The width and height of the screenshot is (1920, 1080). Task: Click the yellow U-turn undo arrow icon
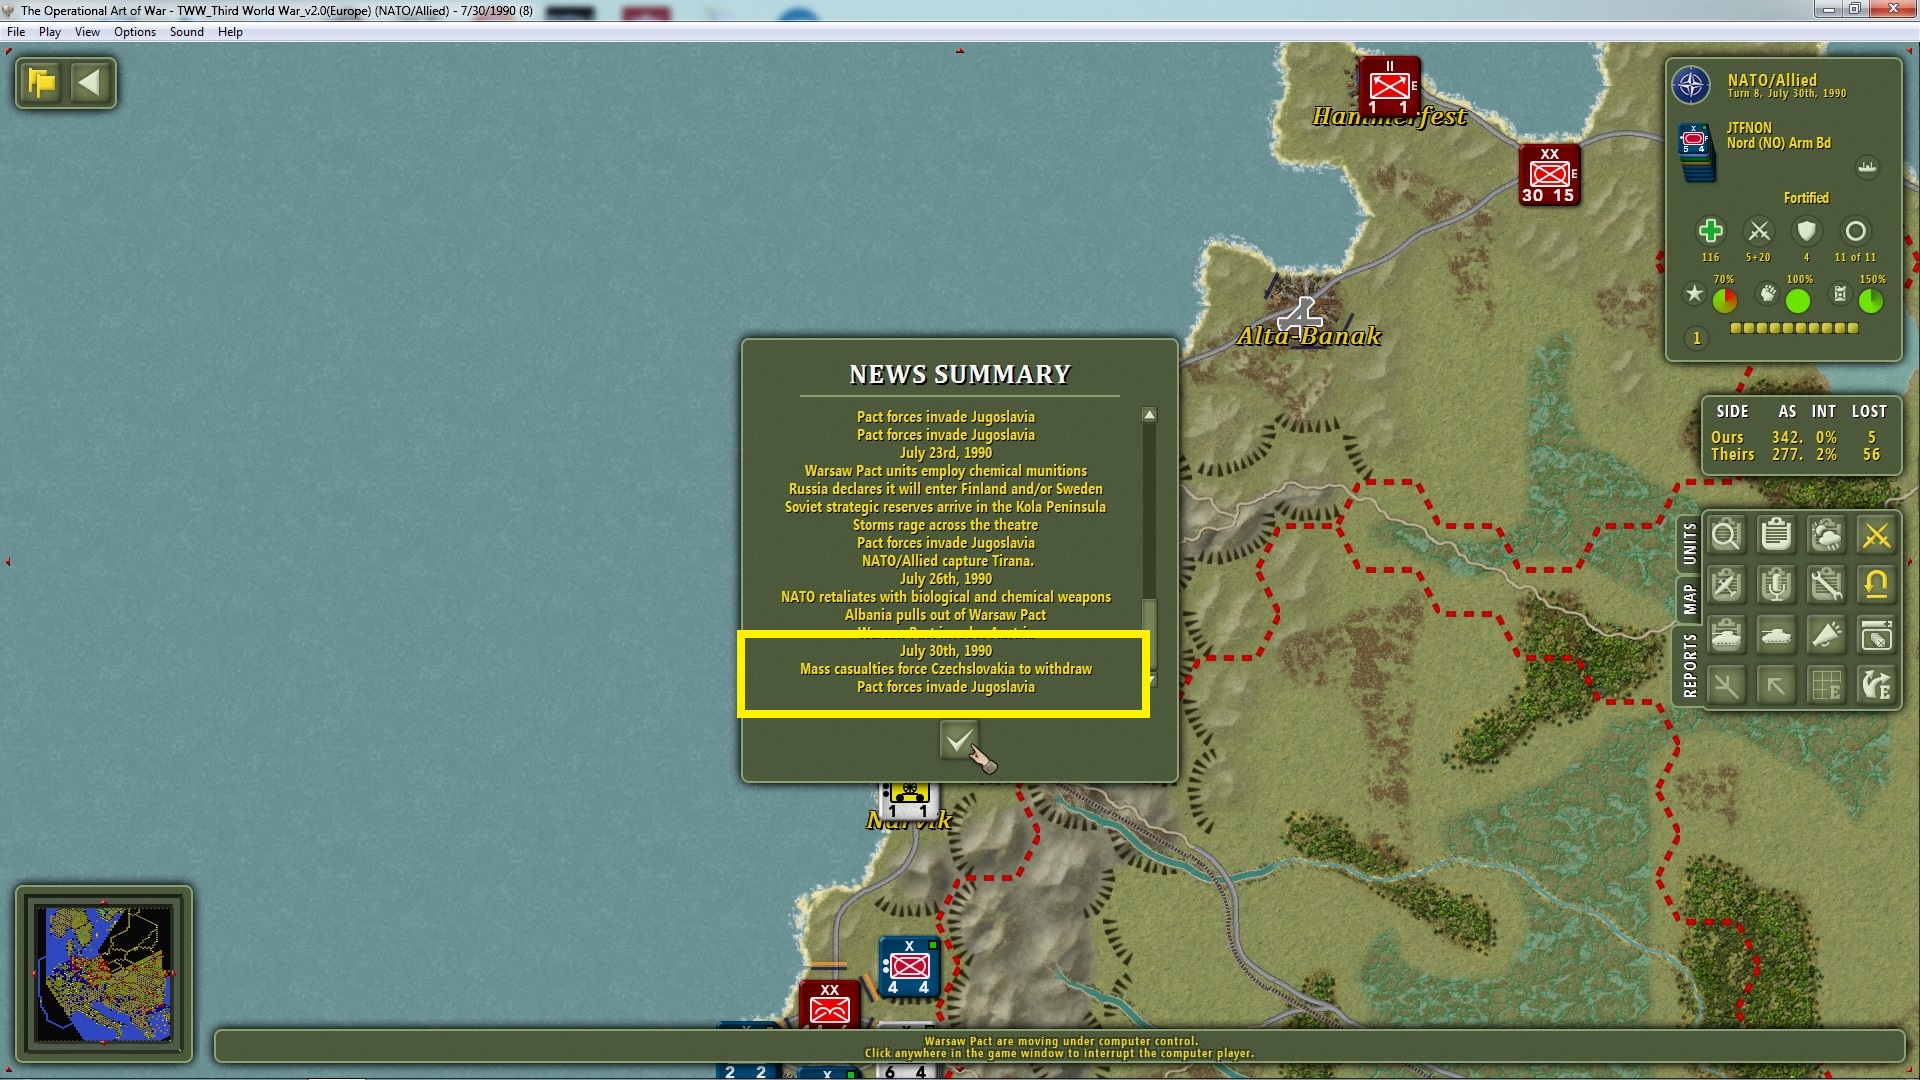point(1876,585)
